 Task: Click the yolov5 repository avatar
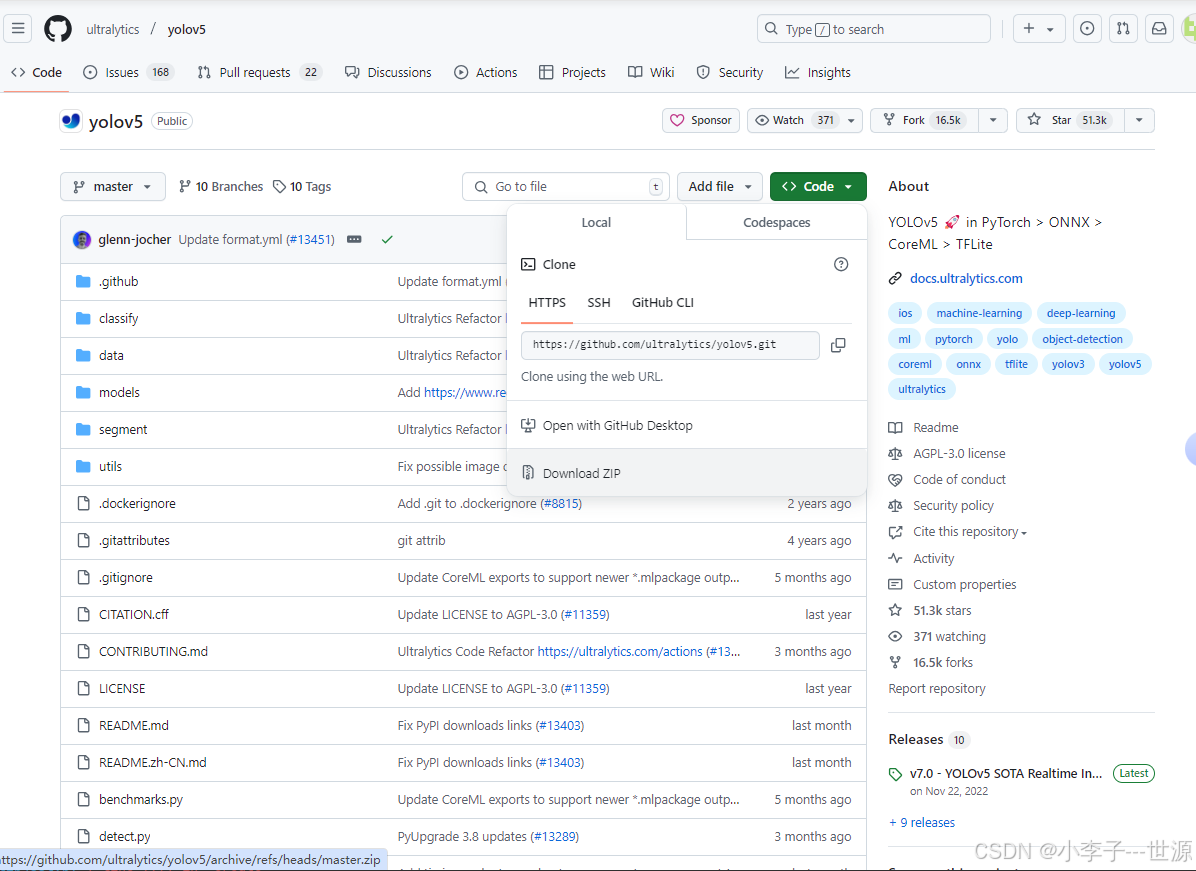tap(71, 121)
